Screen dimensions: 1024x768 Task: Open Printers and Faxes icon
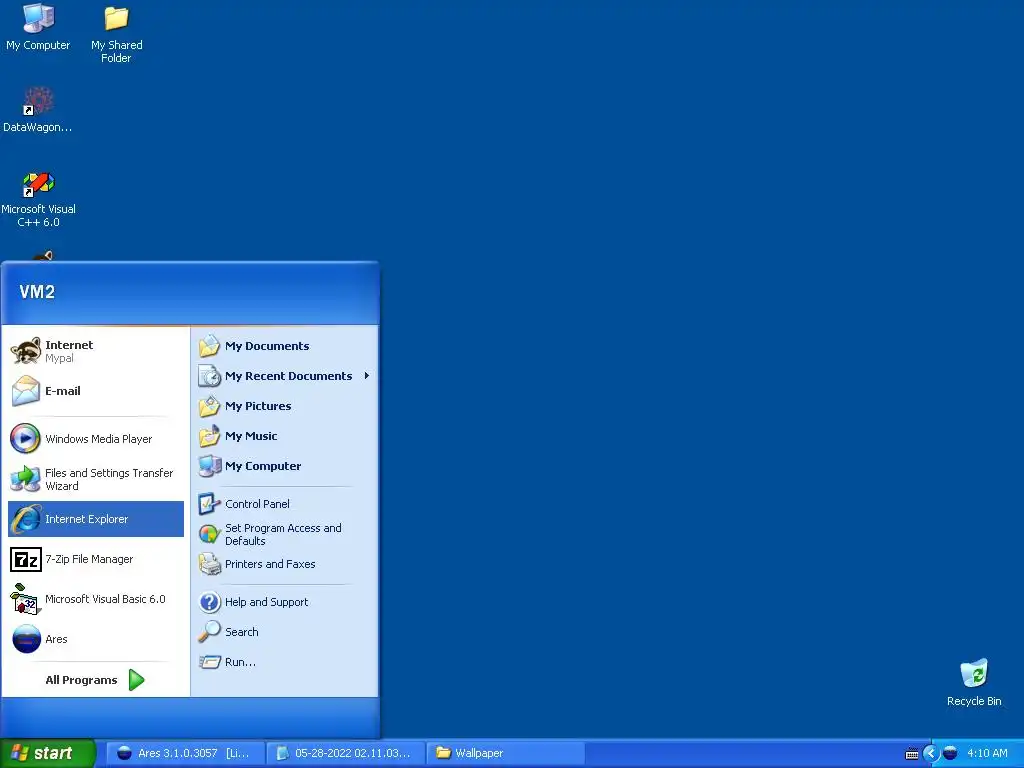tap(210, 564)
